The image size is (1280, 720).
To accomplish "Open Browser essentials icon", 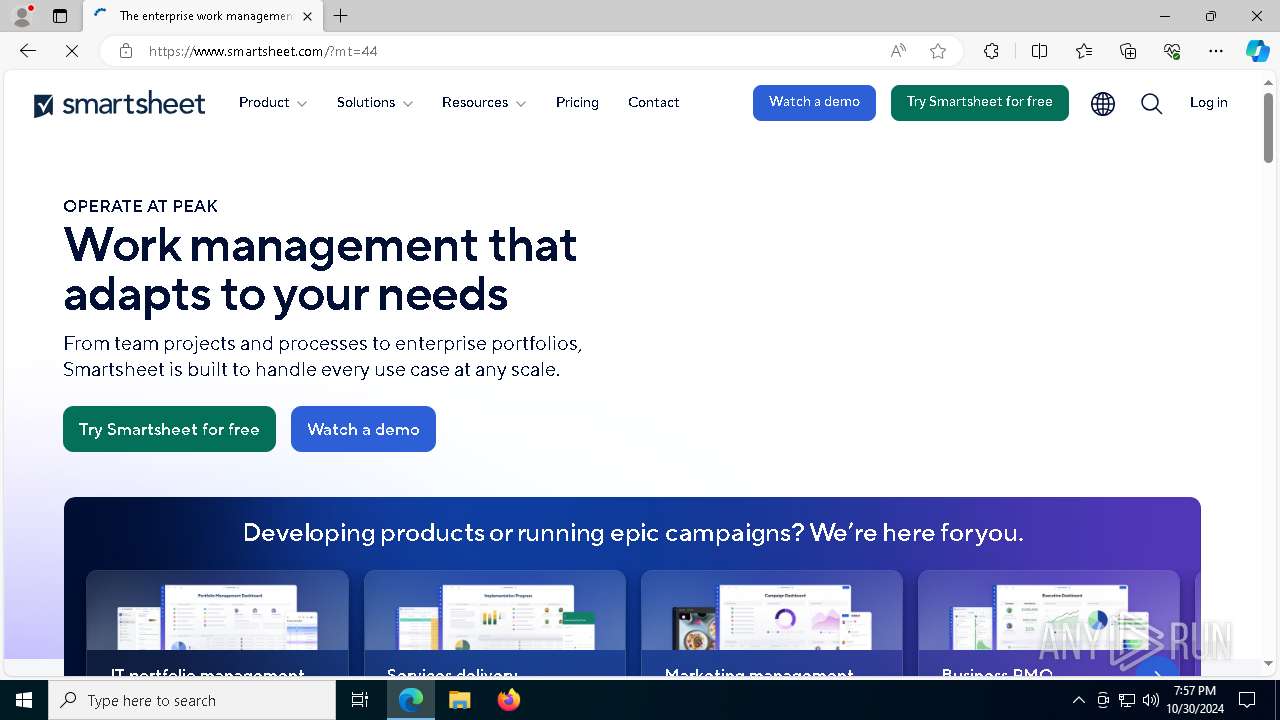I will pyautogui.click(x=1172, y=51).
